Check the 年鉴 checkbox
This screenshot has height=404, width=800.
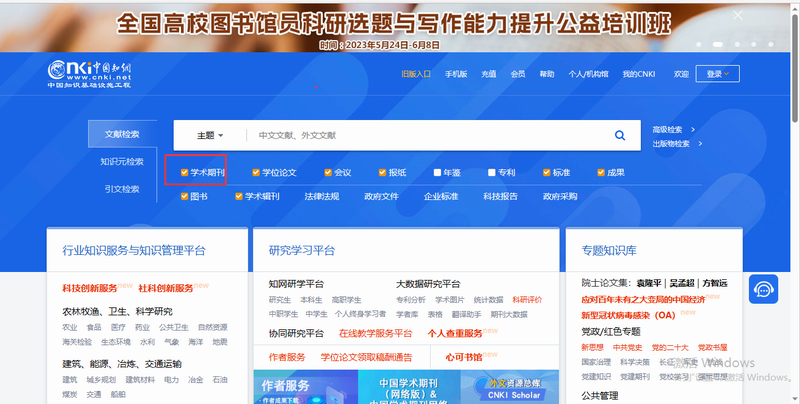437,172
